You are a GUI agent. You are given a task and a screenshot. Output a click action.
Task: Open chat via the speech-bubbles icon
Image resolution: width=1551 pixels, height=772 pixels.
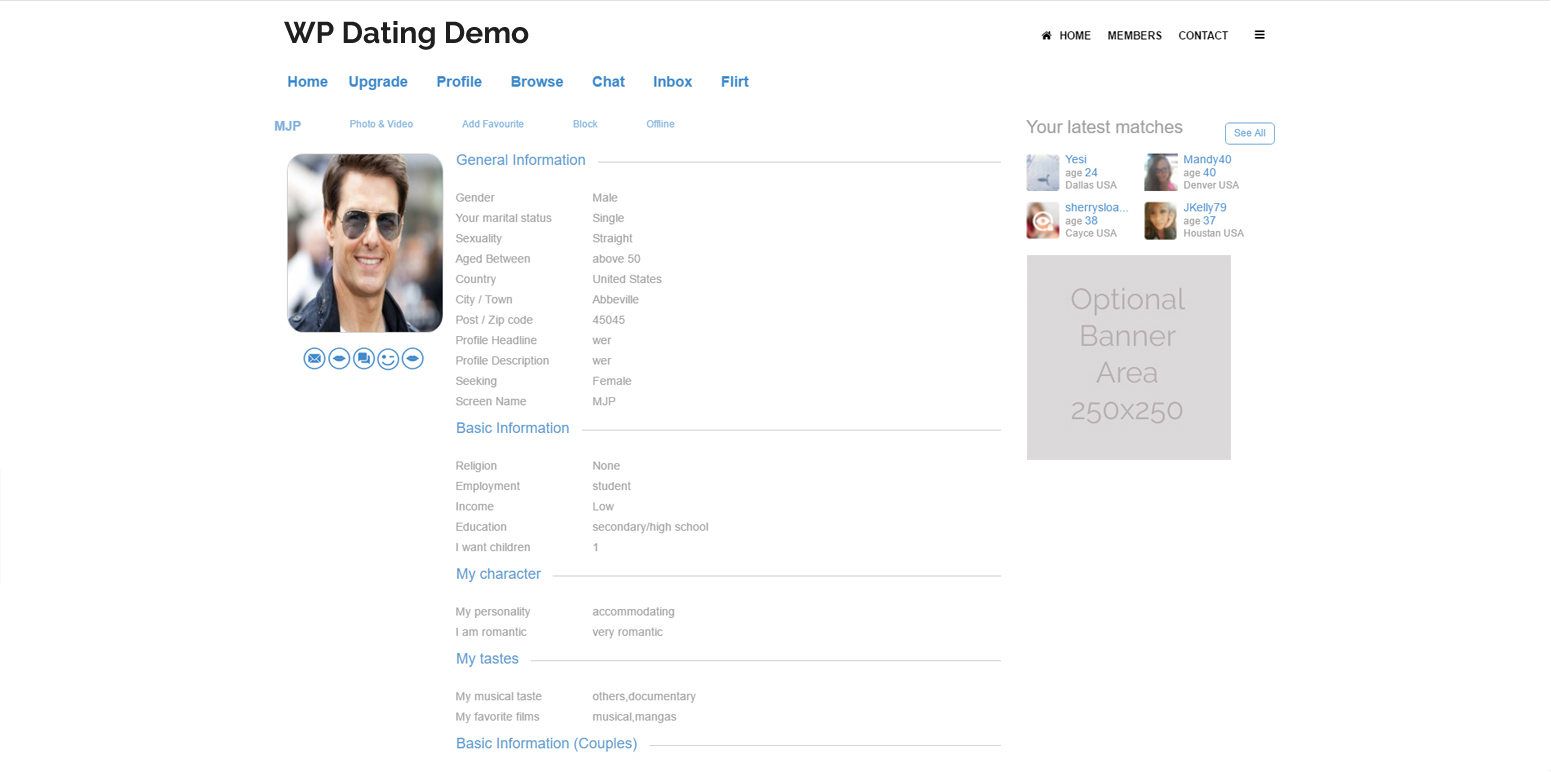(x=364, y=358)
